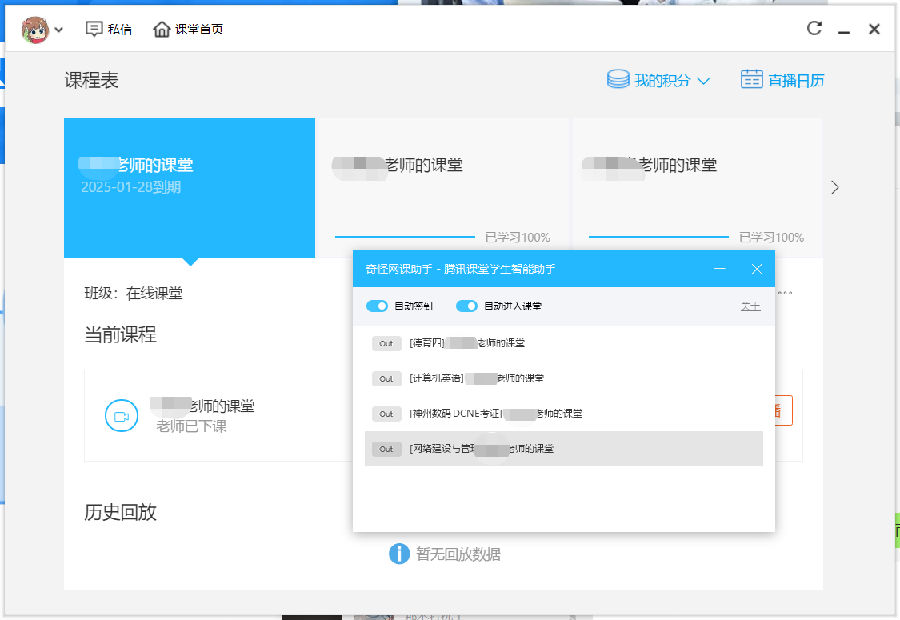This screenshot has width=900, height=620.
Task: Click the 老师已下课 status text
Action: (192, 426)
